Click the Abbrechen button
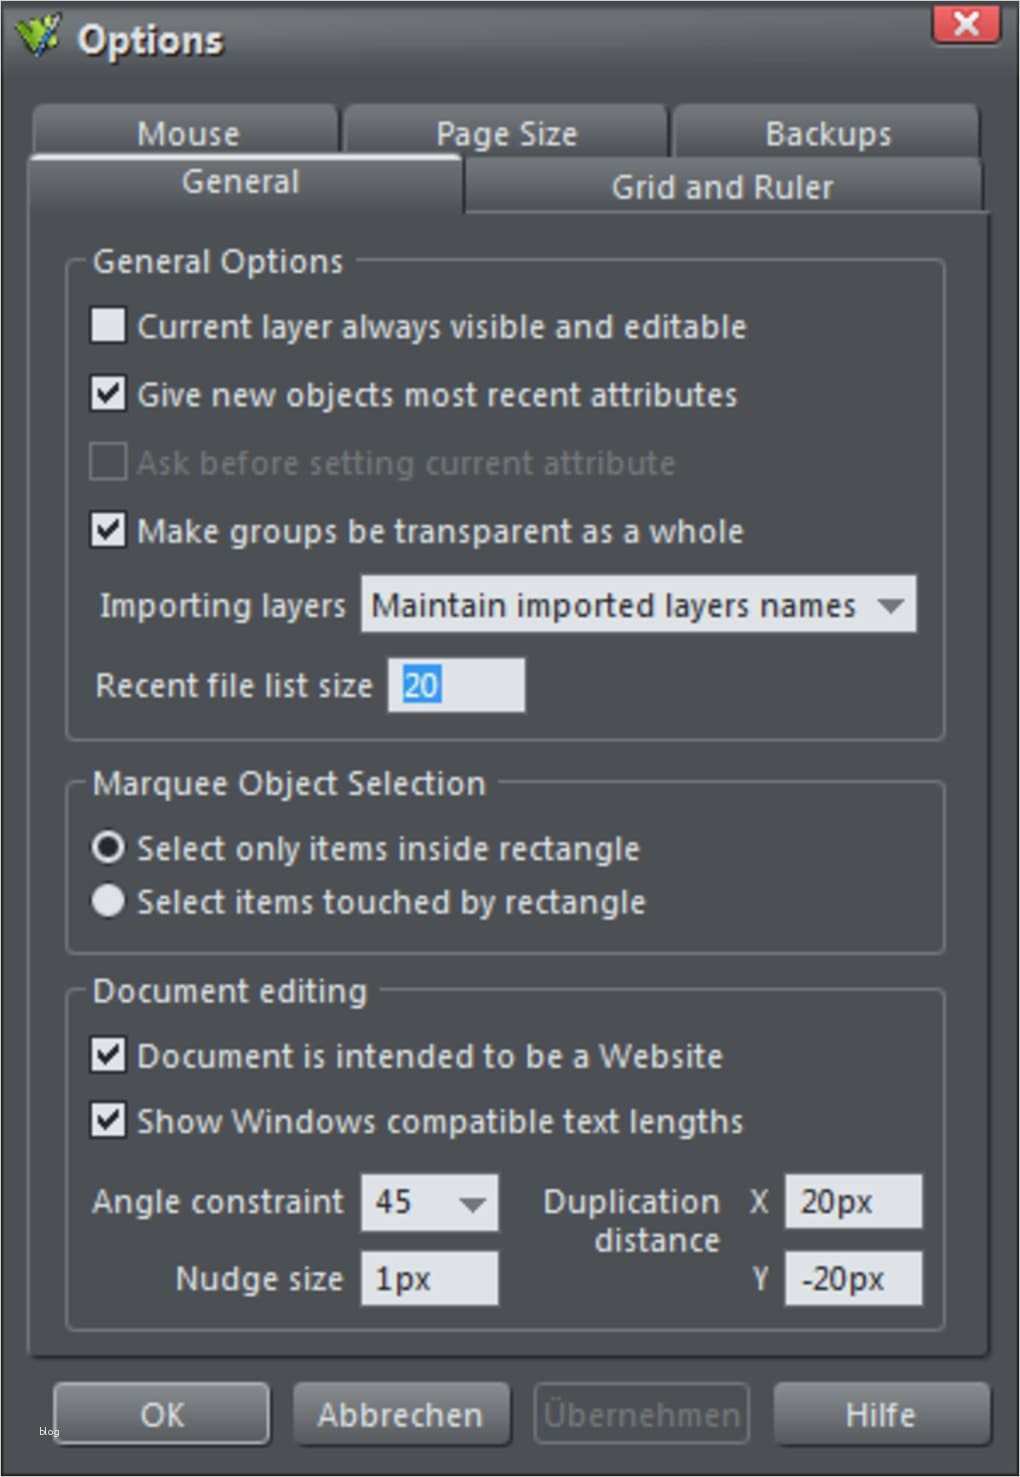1020x1477 pixels. pos(401,1414)
